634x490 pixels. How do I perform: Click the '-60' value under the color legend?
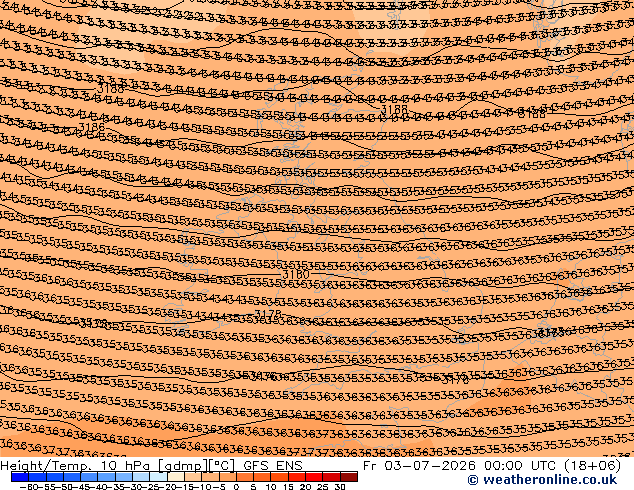tap(28, 486)
